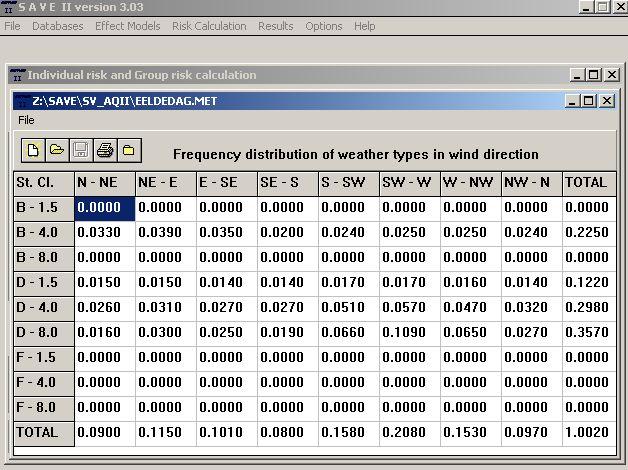Click the yellow folder toolbar icon

coord(129,151)
